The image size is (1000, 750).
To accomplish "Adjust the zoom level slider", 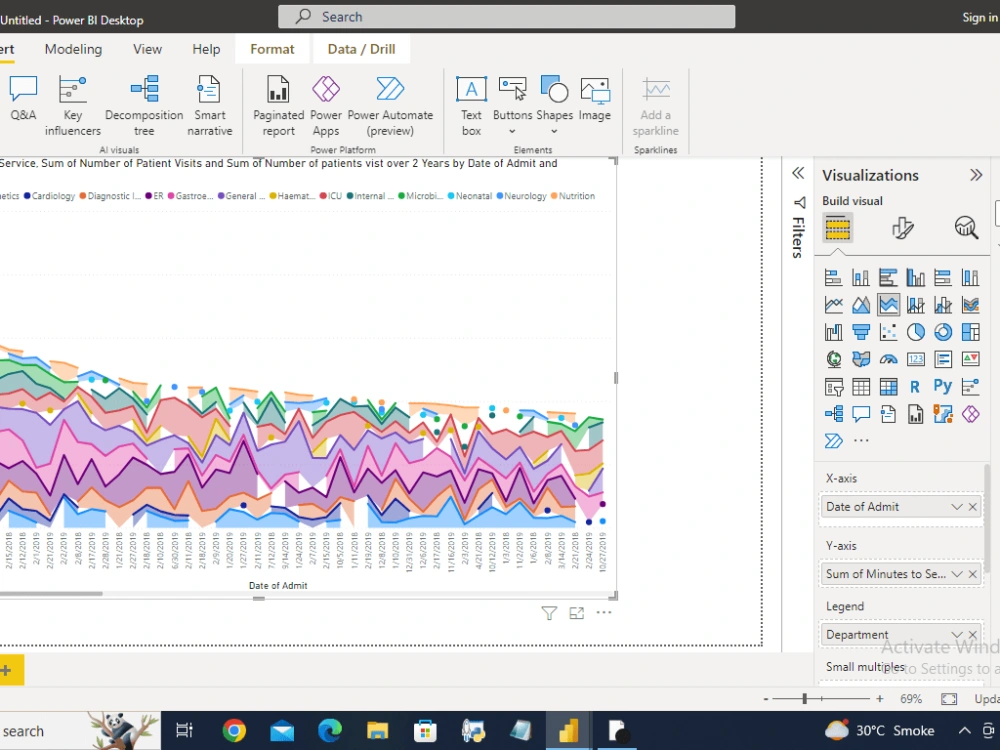I will pos(805,699).
